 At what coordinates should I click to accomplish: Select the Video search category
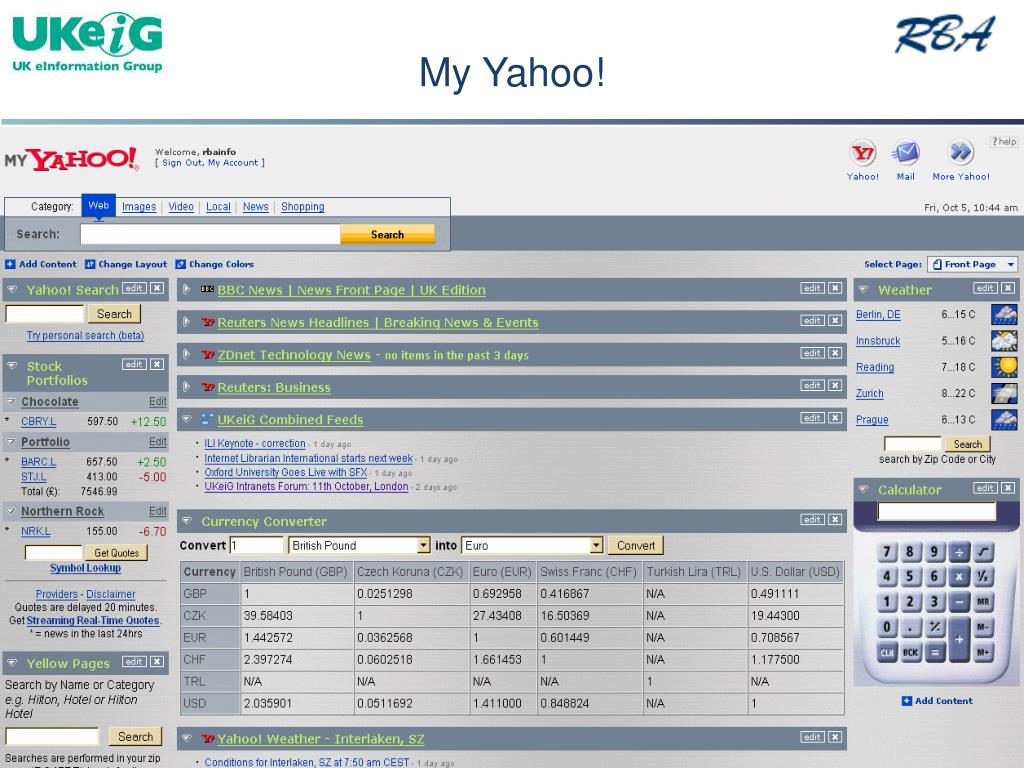[x=181, y=207]
